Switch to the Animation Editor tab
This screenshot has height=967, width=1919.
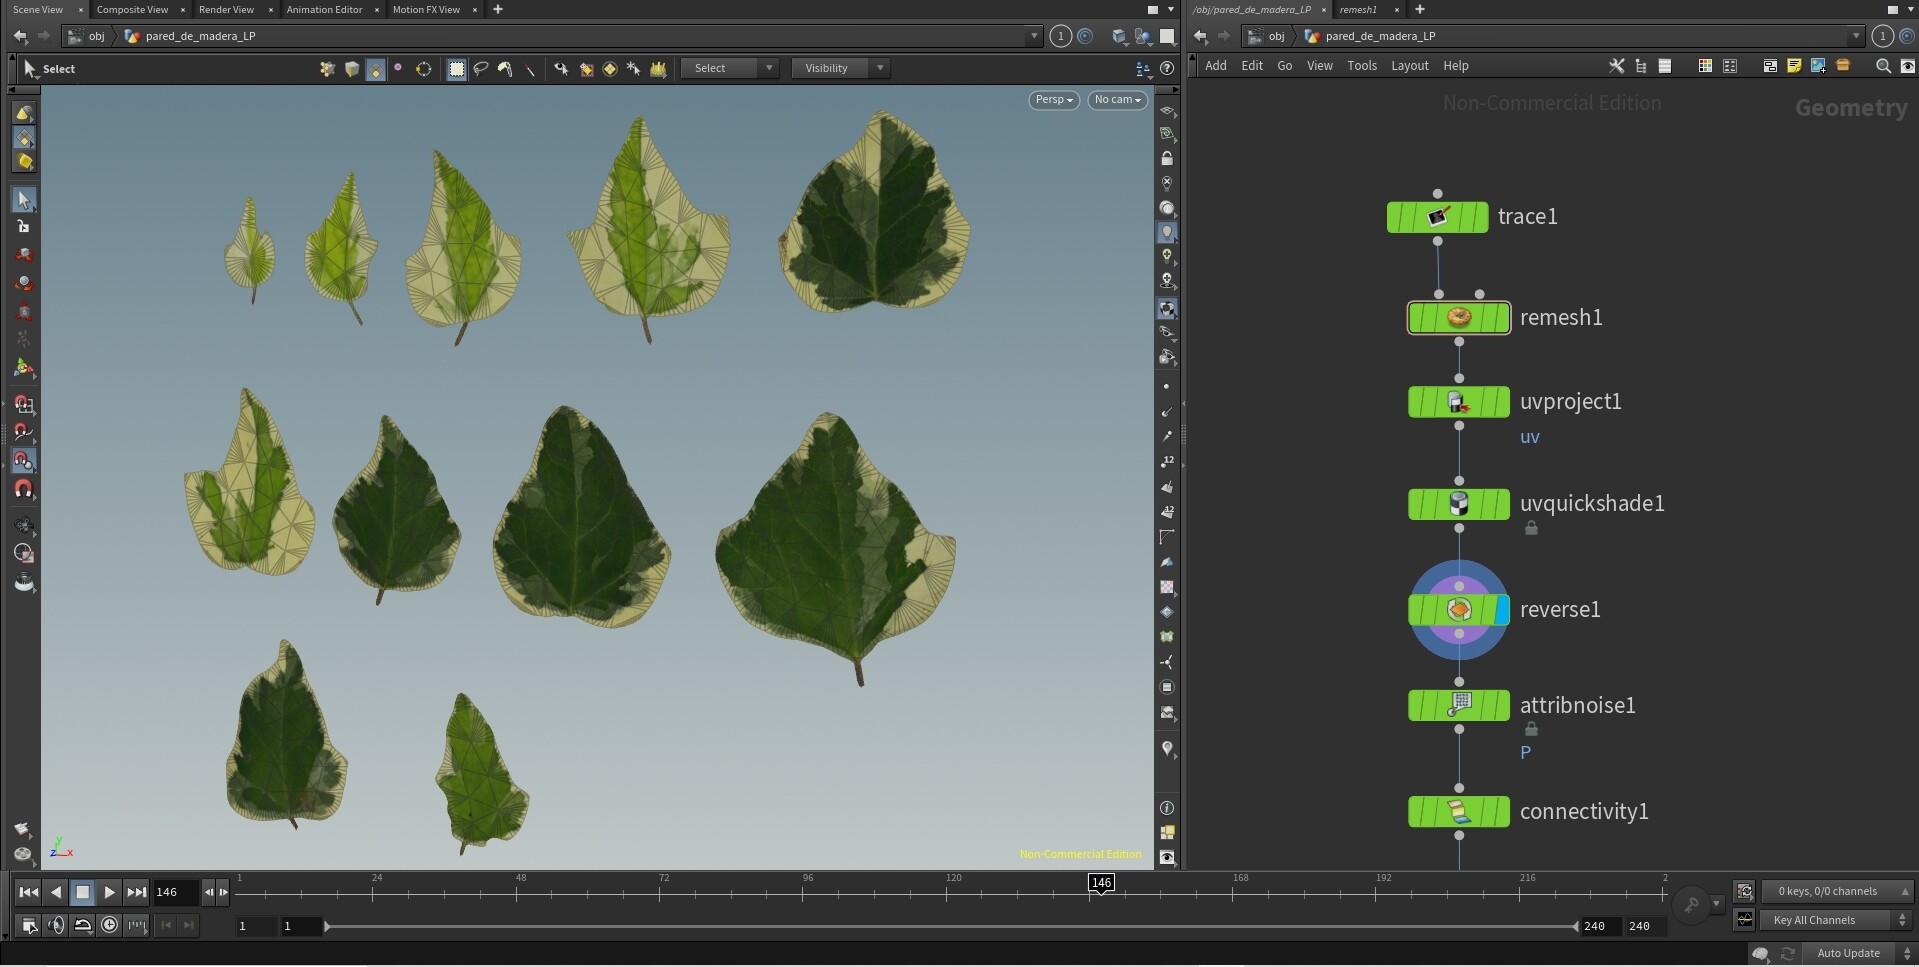(326, 10)
